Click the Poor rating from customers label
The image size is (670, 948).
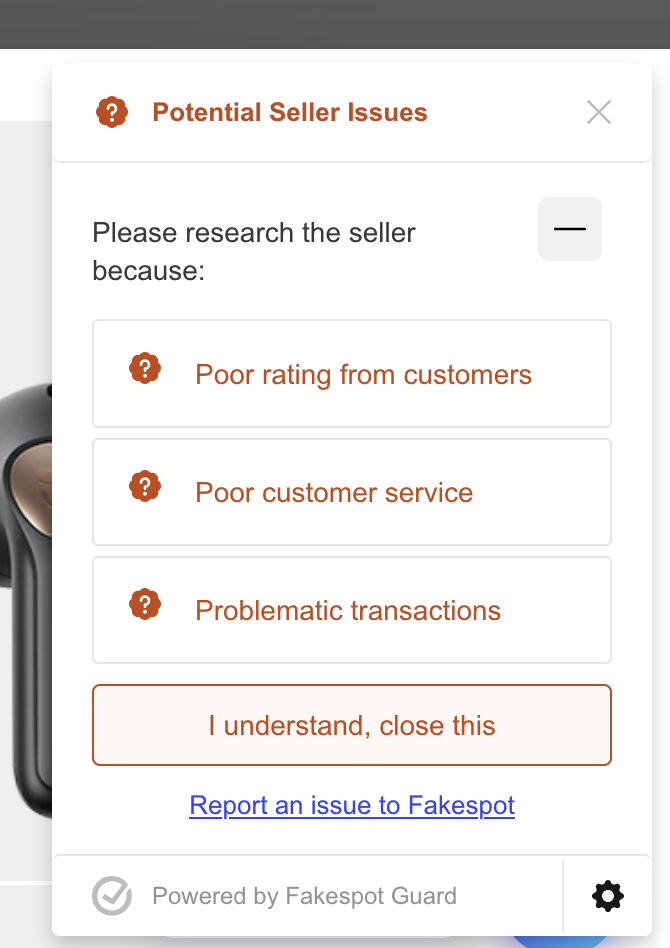point(363,375)
